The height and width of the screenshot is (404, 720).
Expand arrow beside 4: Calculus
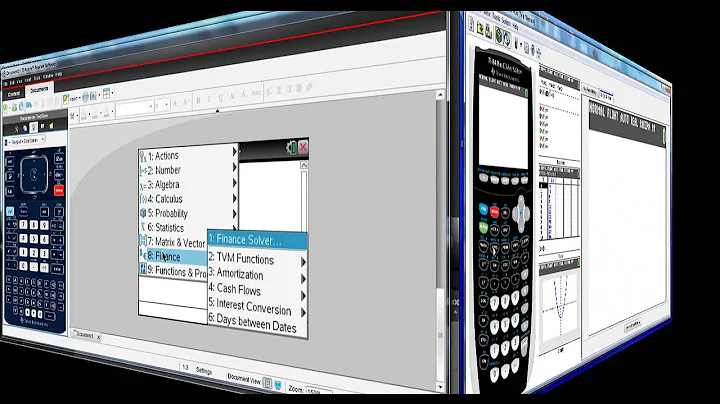tap(235, 198)
